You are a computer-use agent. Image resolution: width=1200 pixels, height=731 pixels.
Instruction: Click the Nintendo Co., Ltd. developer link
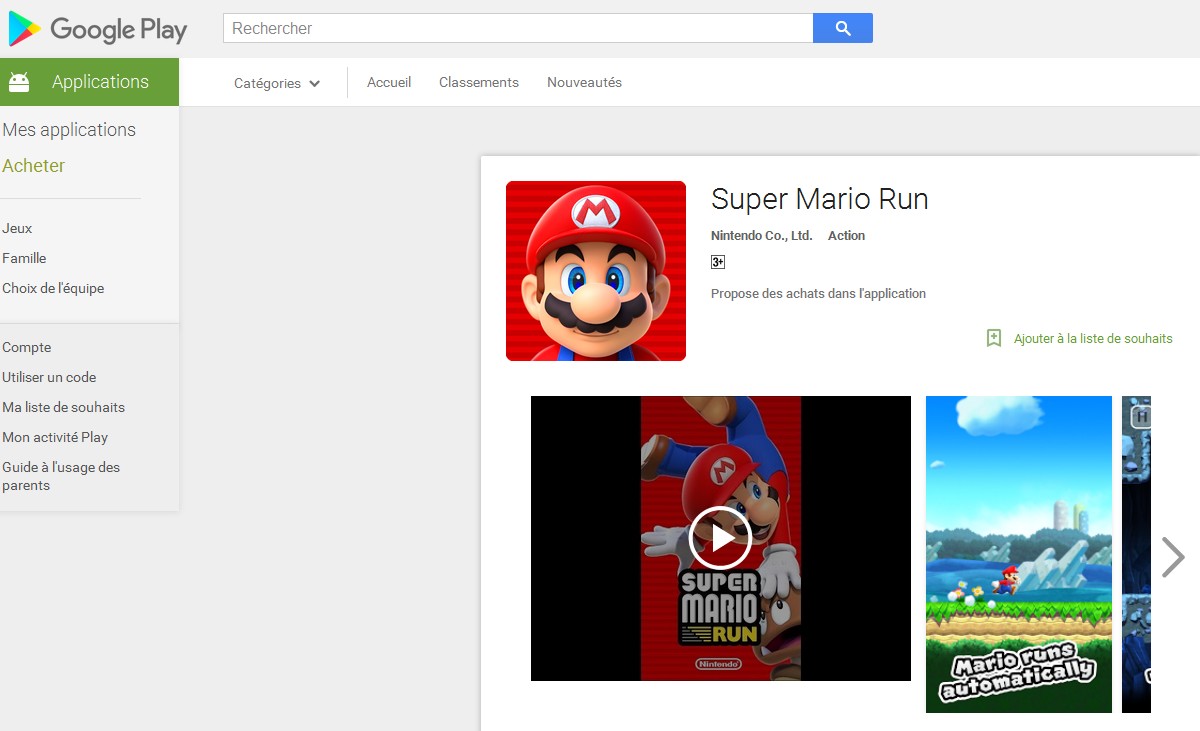pyautogui.click(x=760, y=235)
